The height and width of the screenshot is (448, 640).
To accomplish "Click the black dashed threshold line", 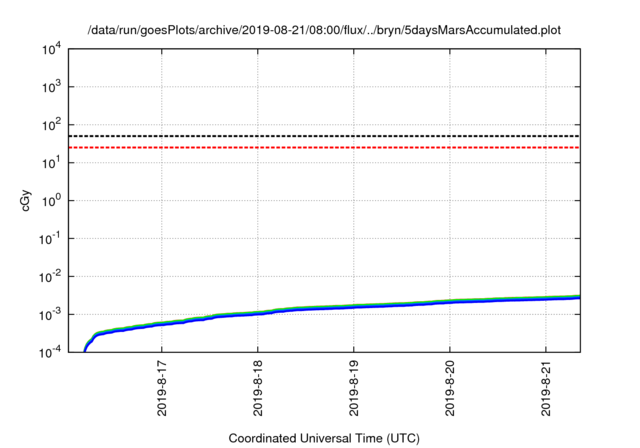I will coord(324,136).
